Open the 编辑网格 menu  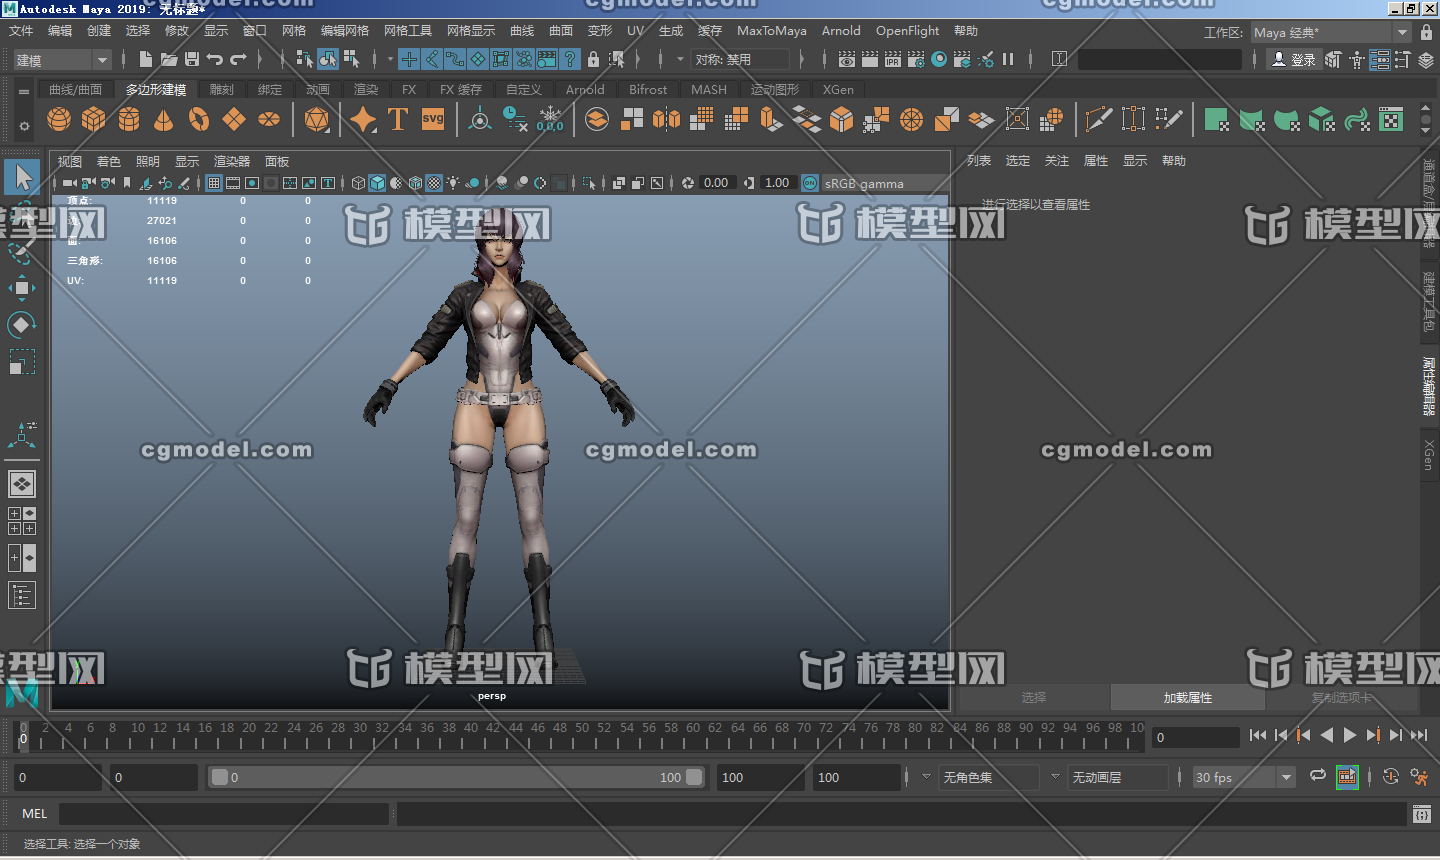coord(345,31)
